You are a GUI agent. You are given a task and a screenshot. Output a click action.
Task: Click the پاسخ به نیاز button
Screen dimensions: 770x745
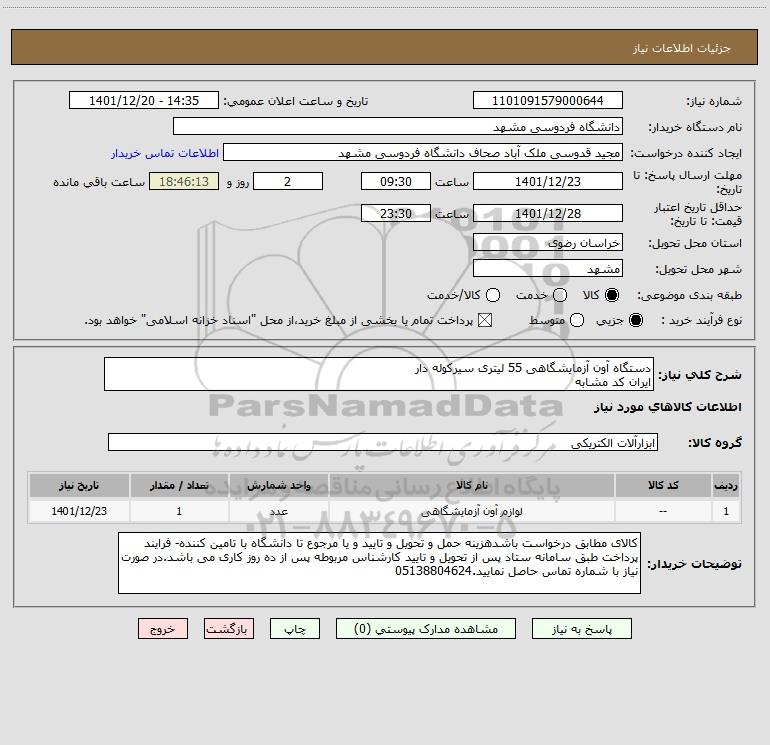pos(582,629)
